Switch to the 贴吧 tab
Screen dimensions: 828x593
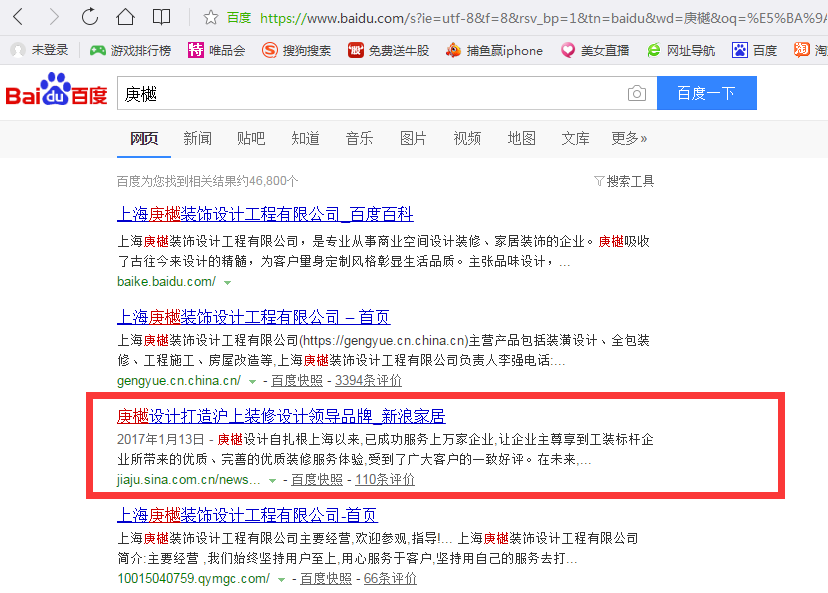(x=251, y=138)
